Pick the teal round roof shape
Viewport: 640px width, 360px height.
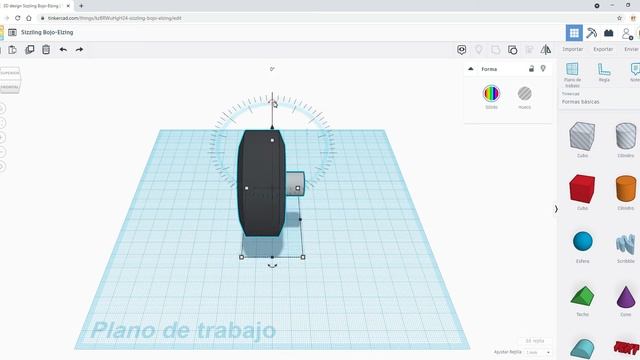pyautogui.click(x=582, y=349)
